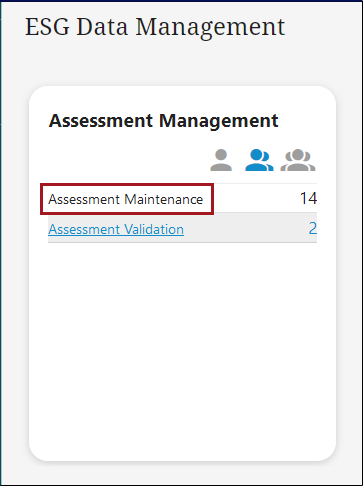The image size is (364, 487).
Task: Select the single-person filter icon
Action: point(221,160)
